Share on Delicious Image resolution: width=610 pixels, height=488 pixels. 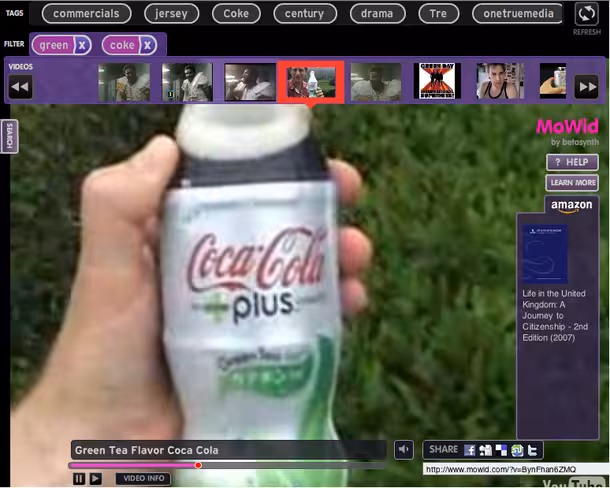[501, 450]
